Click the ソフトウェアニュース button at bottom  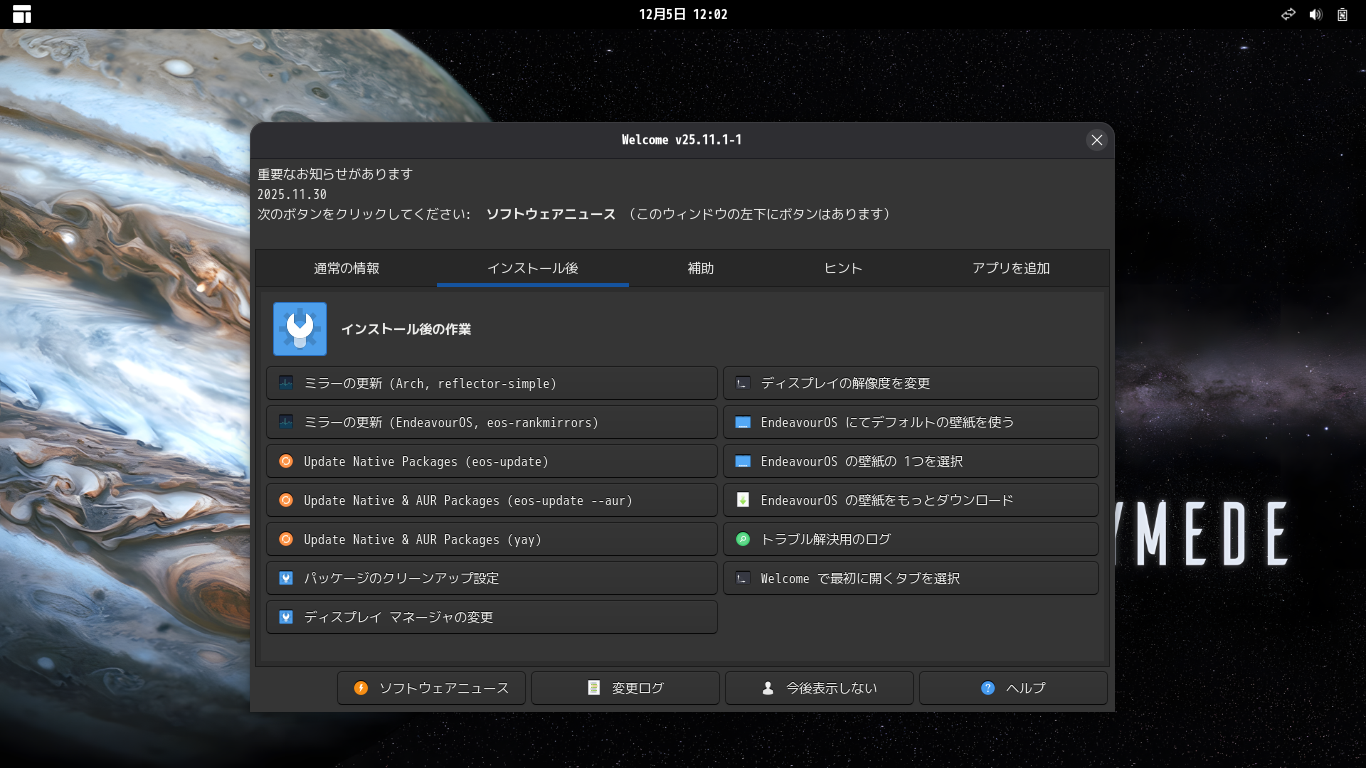432,688
